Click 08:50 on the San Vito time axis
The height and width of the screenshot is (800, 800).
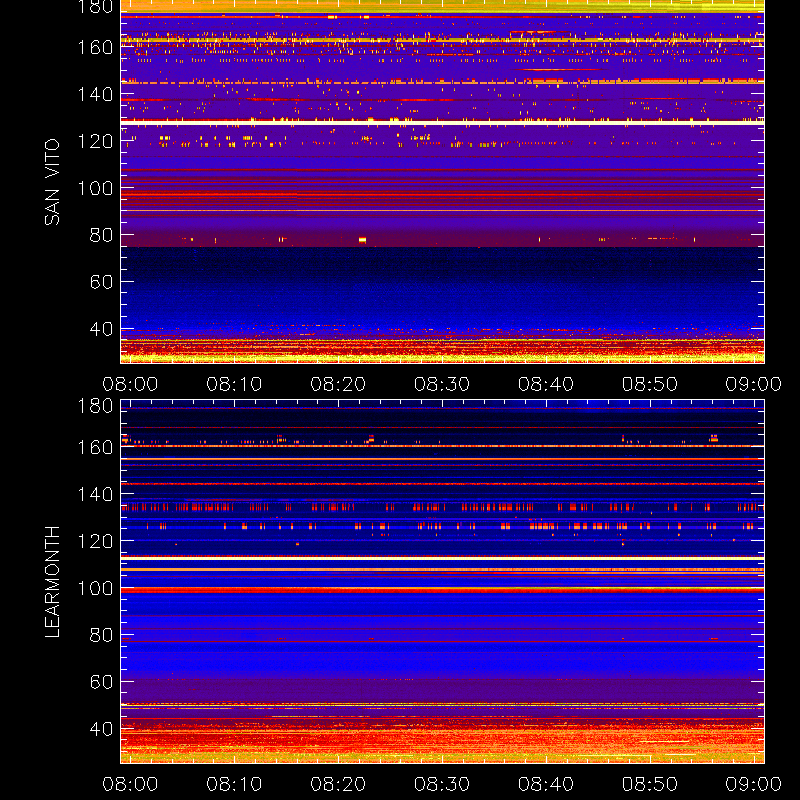(649, 384)
